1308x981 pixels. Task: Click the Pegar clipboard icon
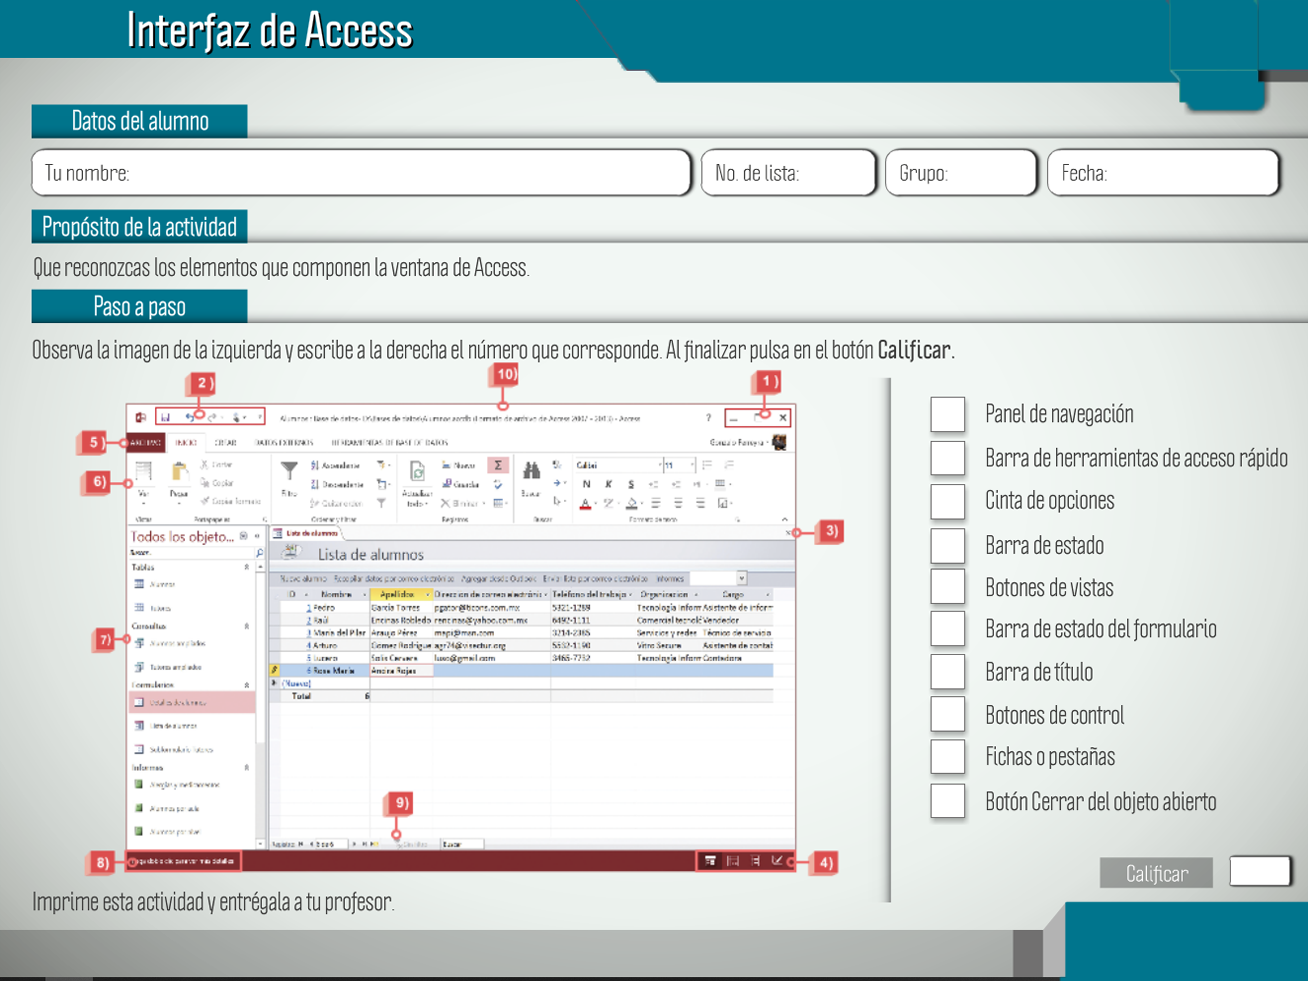tap(179, 472)
